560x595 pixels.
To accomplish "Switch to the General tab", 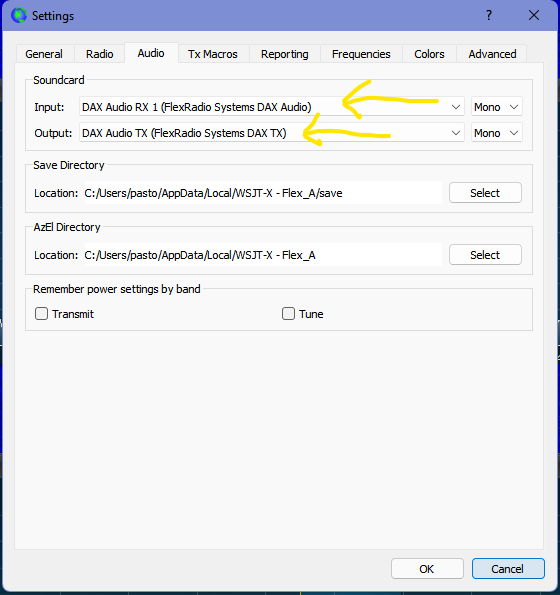I will coord(44,54).
